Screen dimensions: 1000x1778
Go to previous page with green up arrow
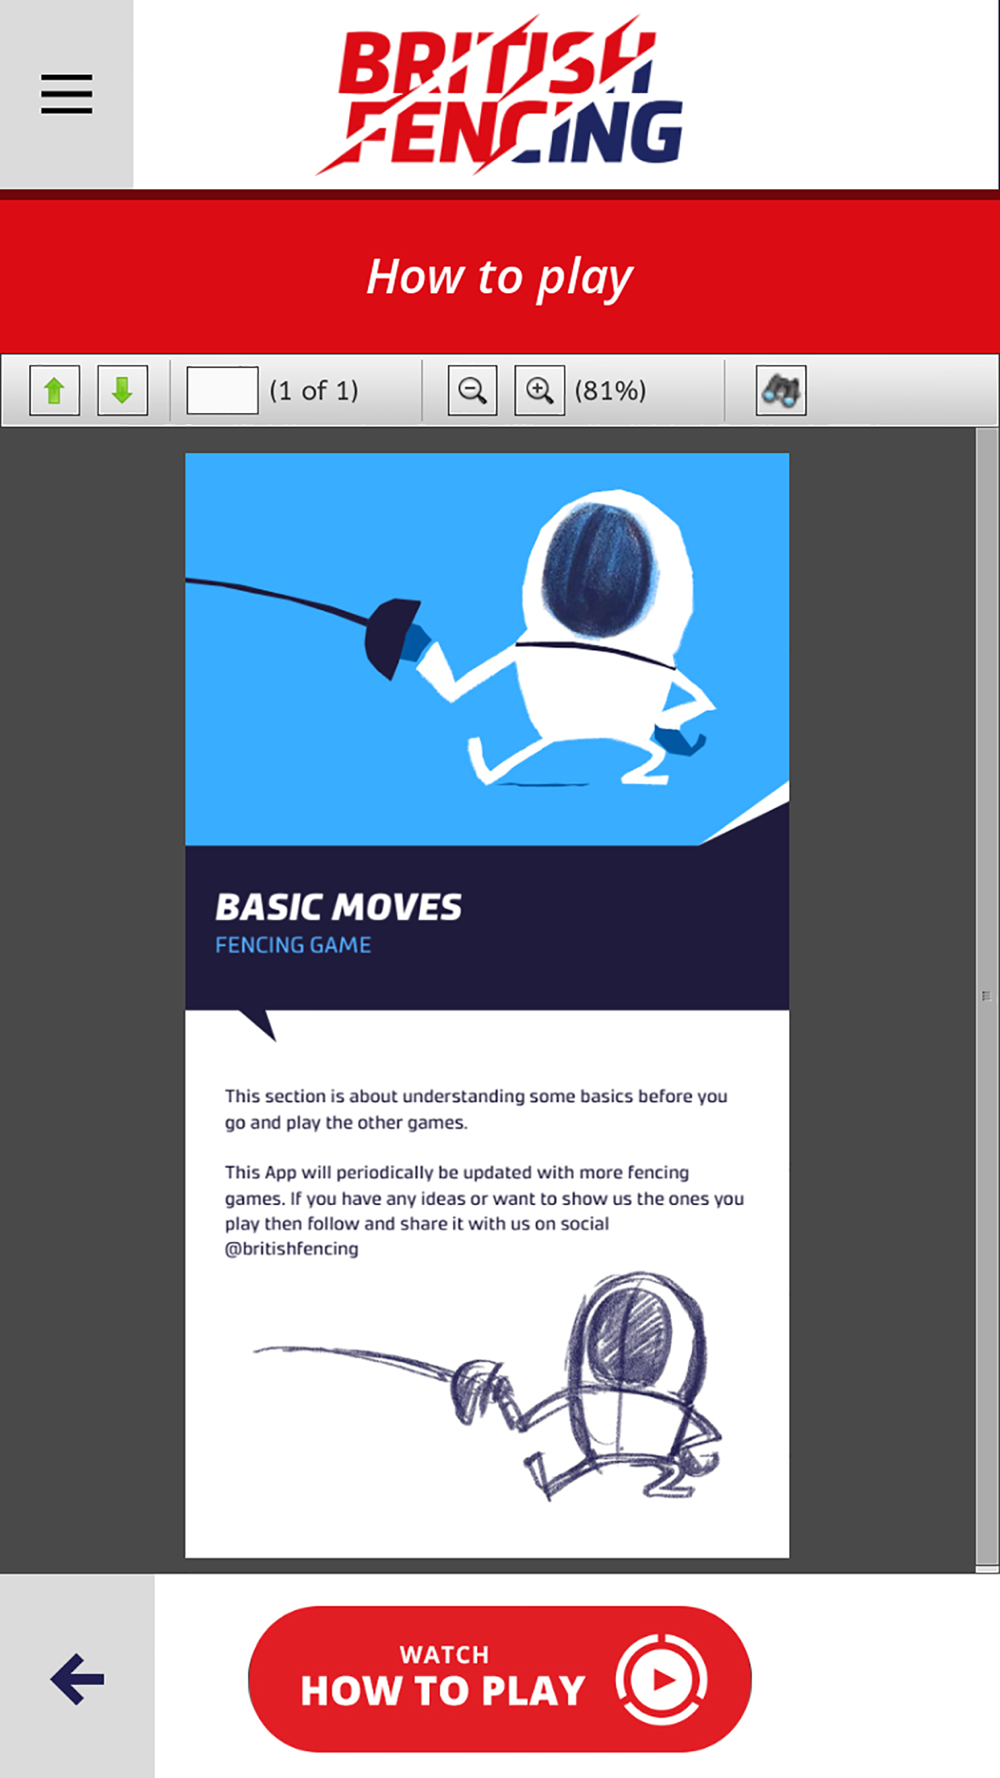pyautogui.click(x=55, y=390)
